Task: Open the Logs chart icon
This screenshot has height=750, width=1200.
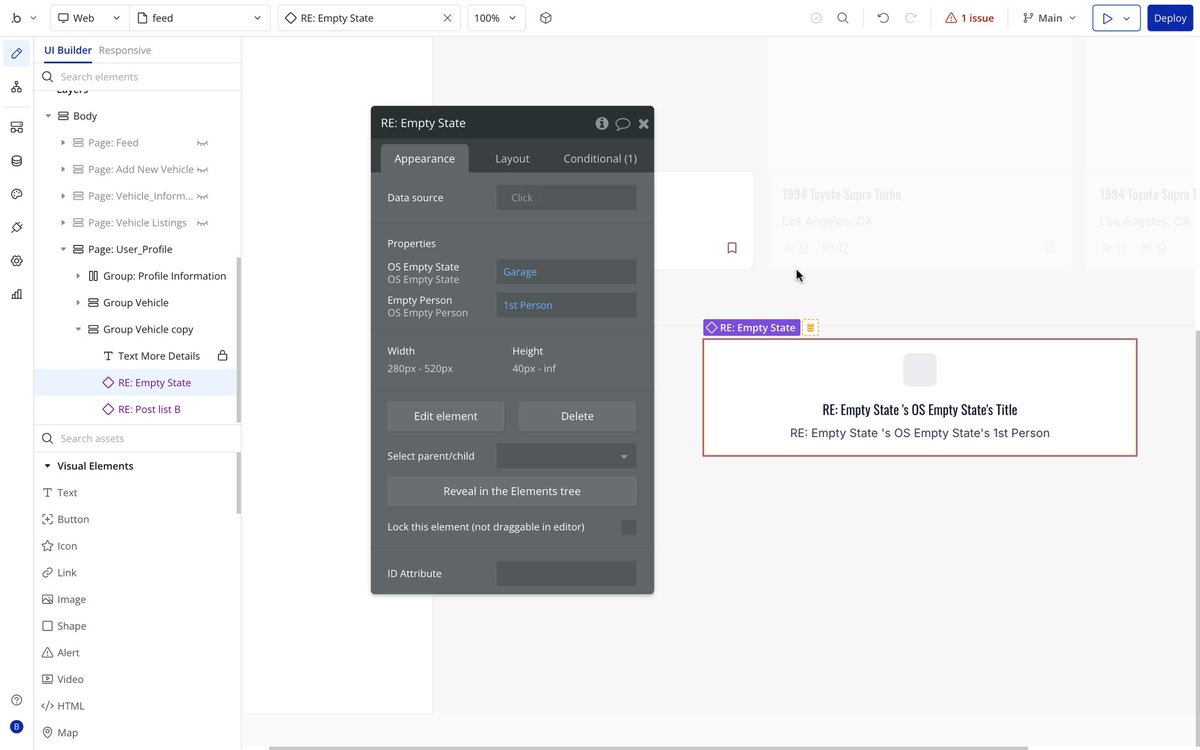Action: click(17, 294)
